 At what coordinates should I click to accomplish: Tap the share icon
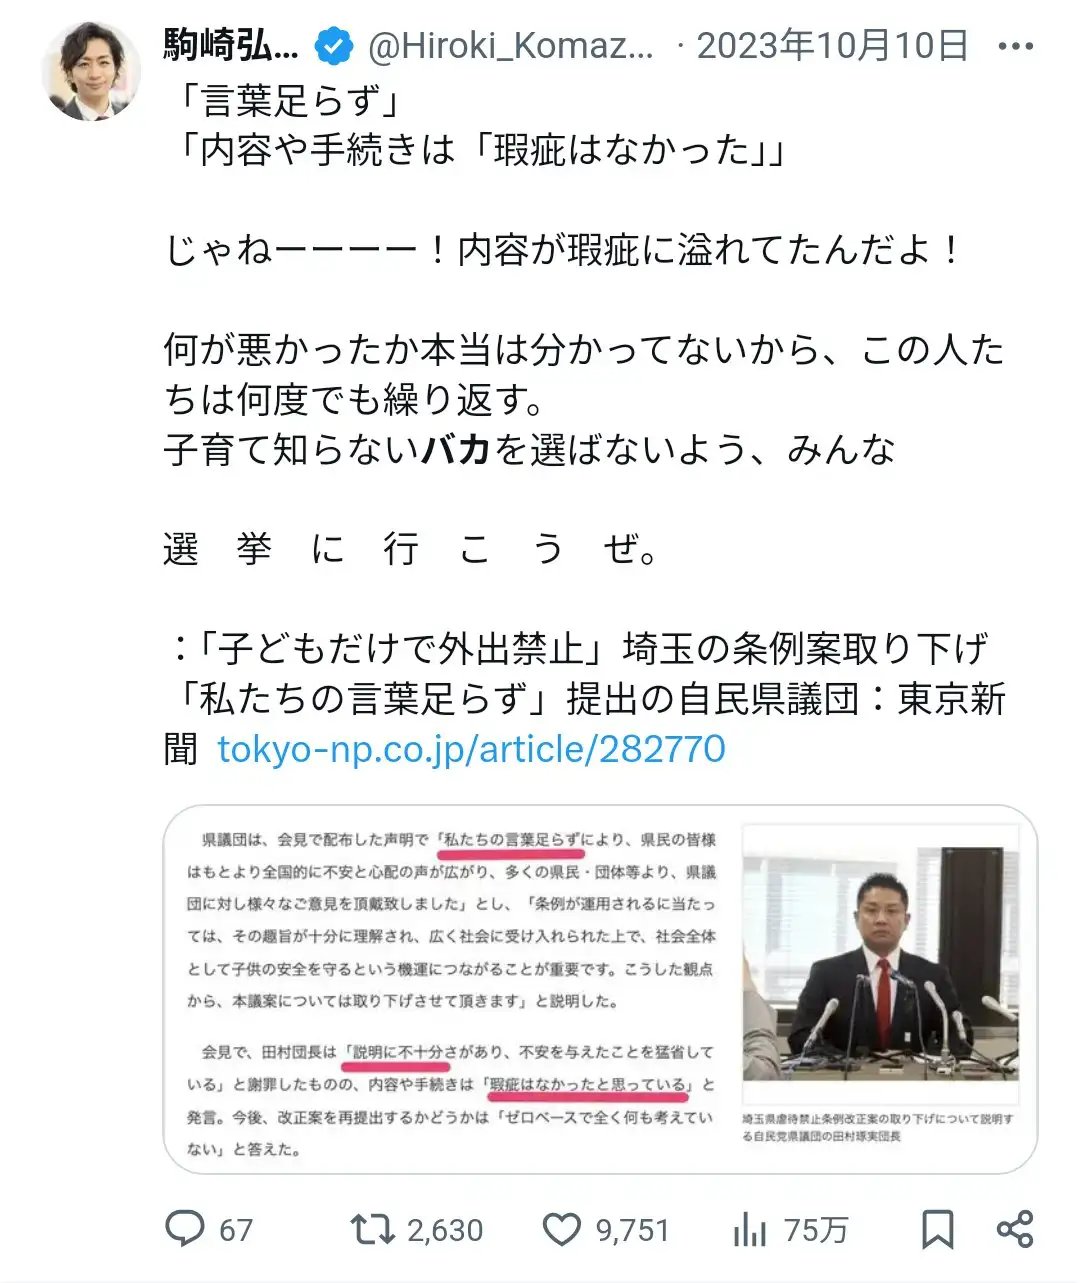click(1014, 1229)
